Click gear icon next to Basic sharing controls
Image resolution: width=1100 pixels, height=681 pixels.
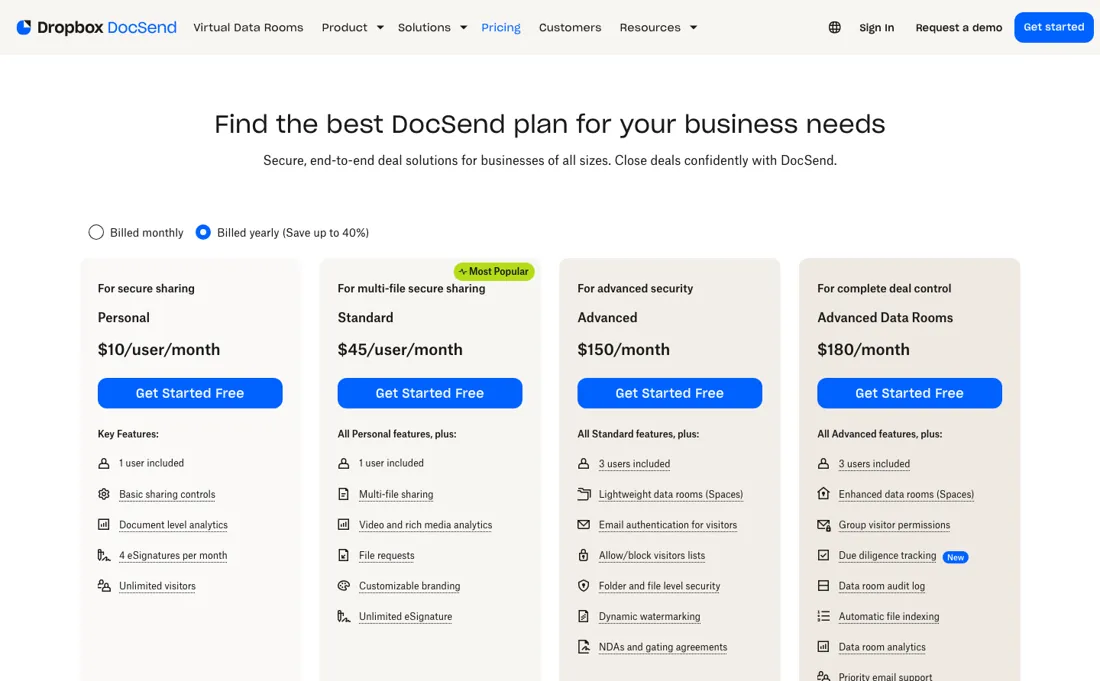[104, 494]
